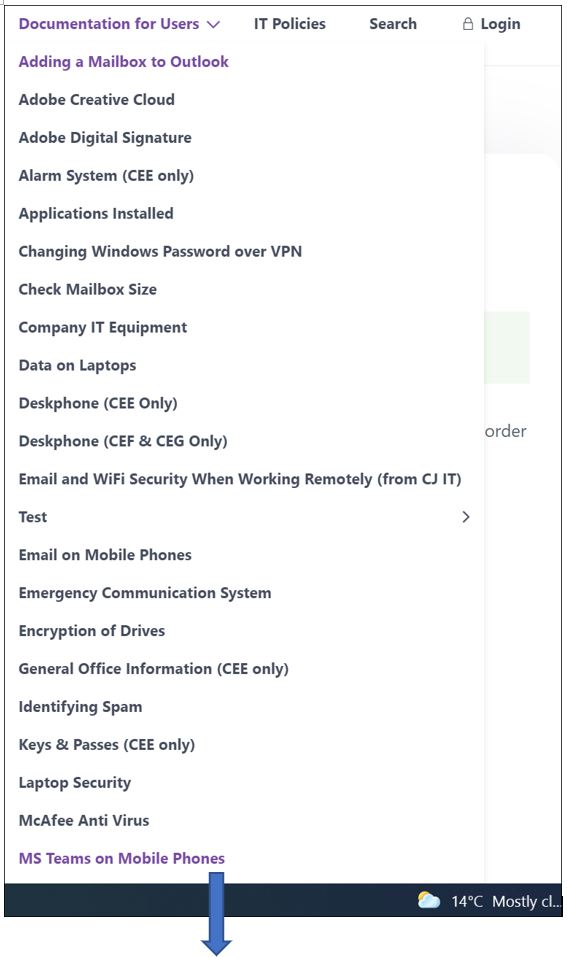This screenshot has height=958, width=567.
Task: Open Adobe Digital Signature page
Action: pyautogui.click(x=105, y=137)
